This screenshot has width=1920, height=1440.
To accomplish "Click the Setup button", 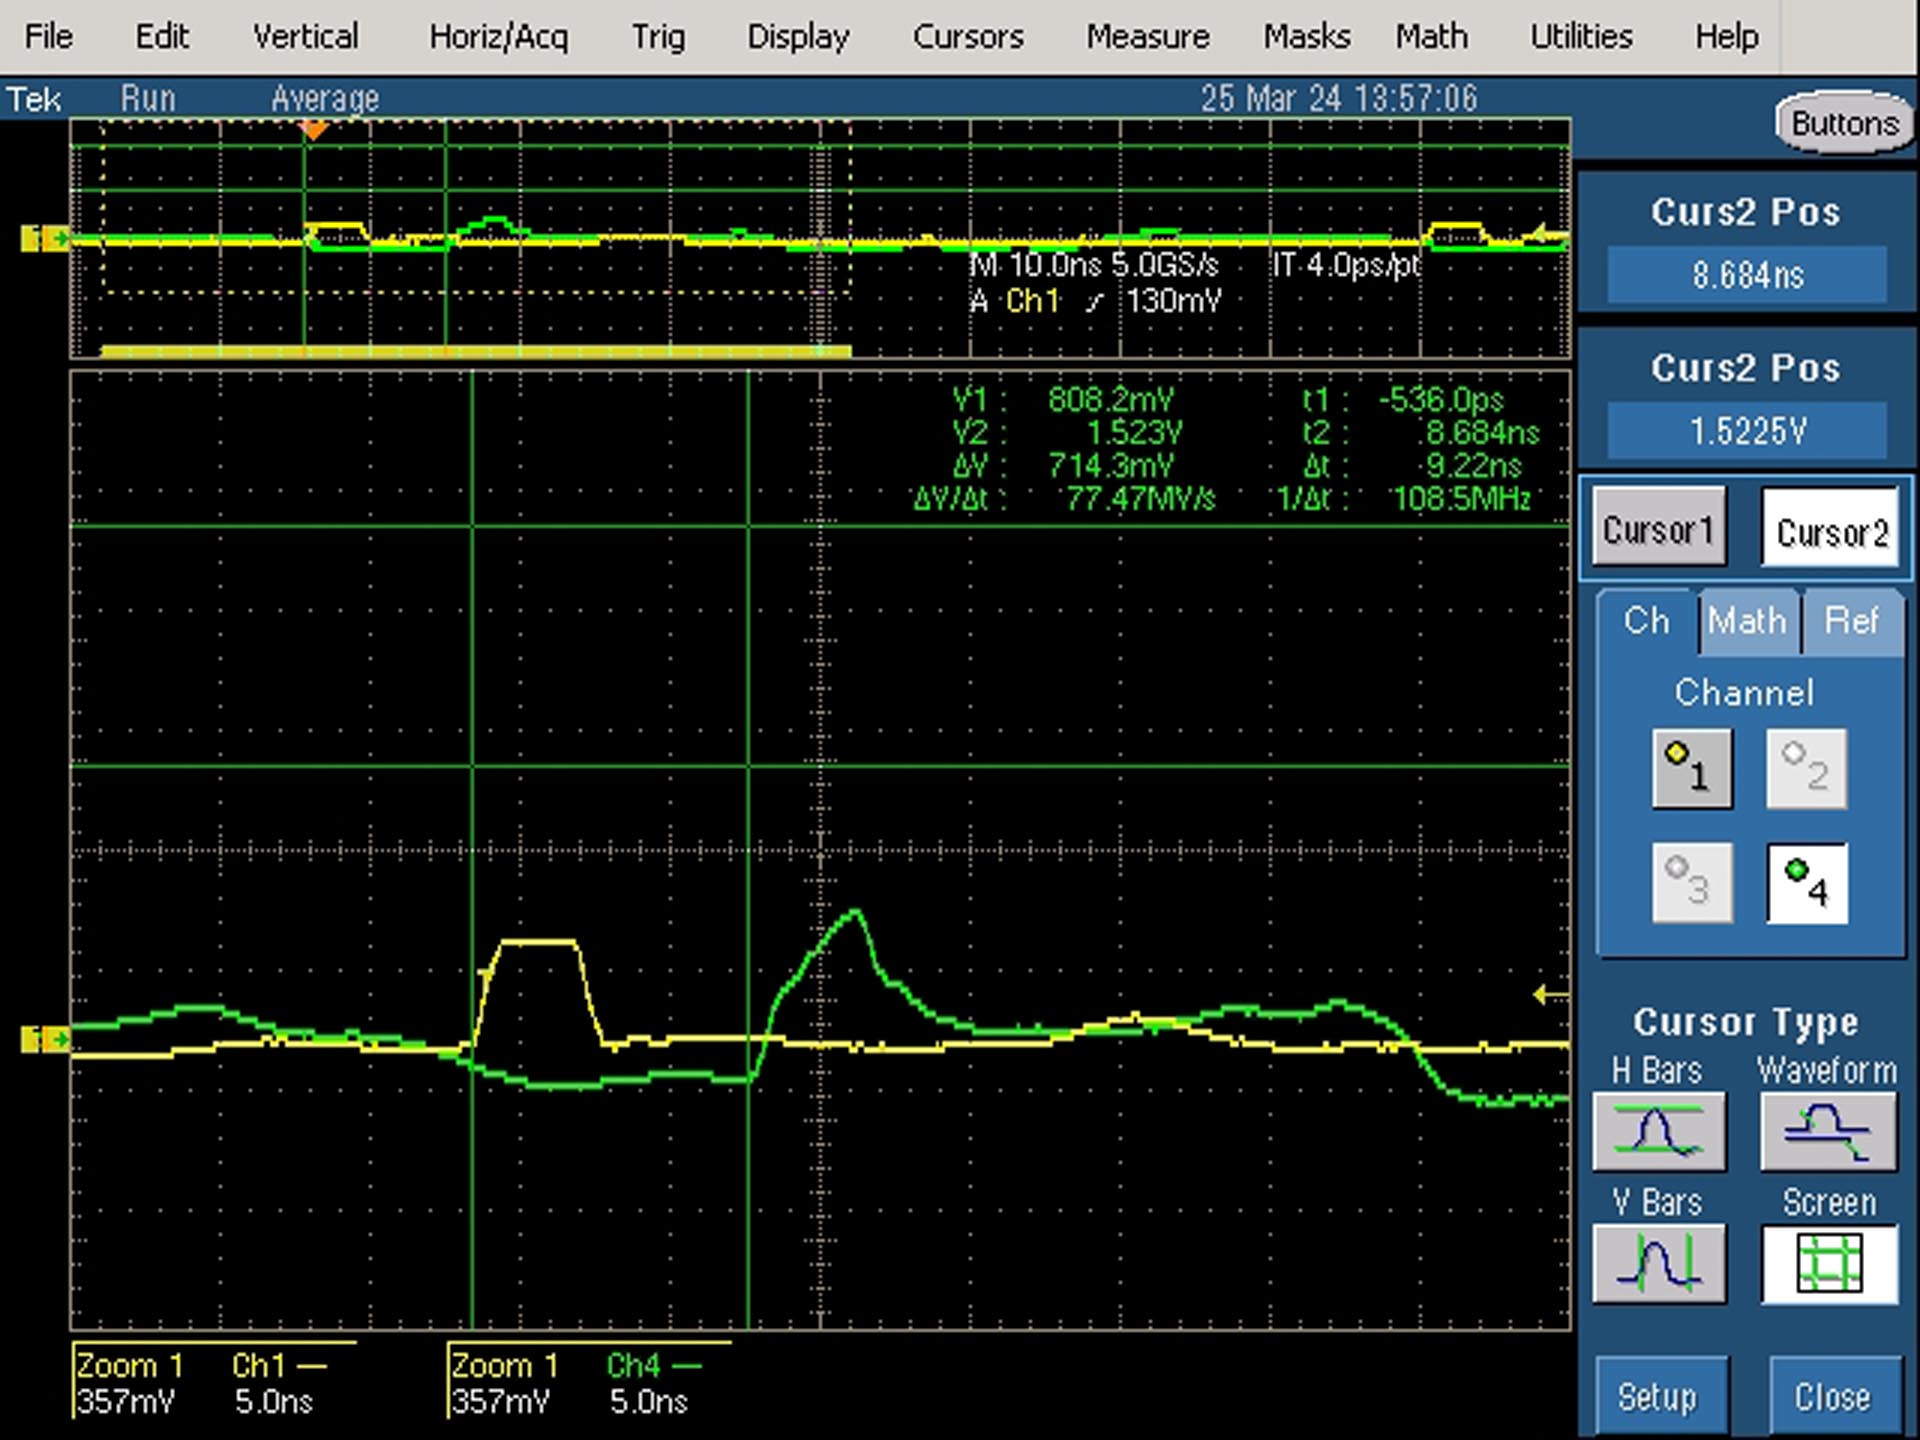I will (1658, 1396).
